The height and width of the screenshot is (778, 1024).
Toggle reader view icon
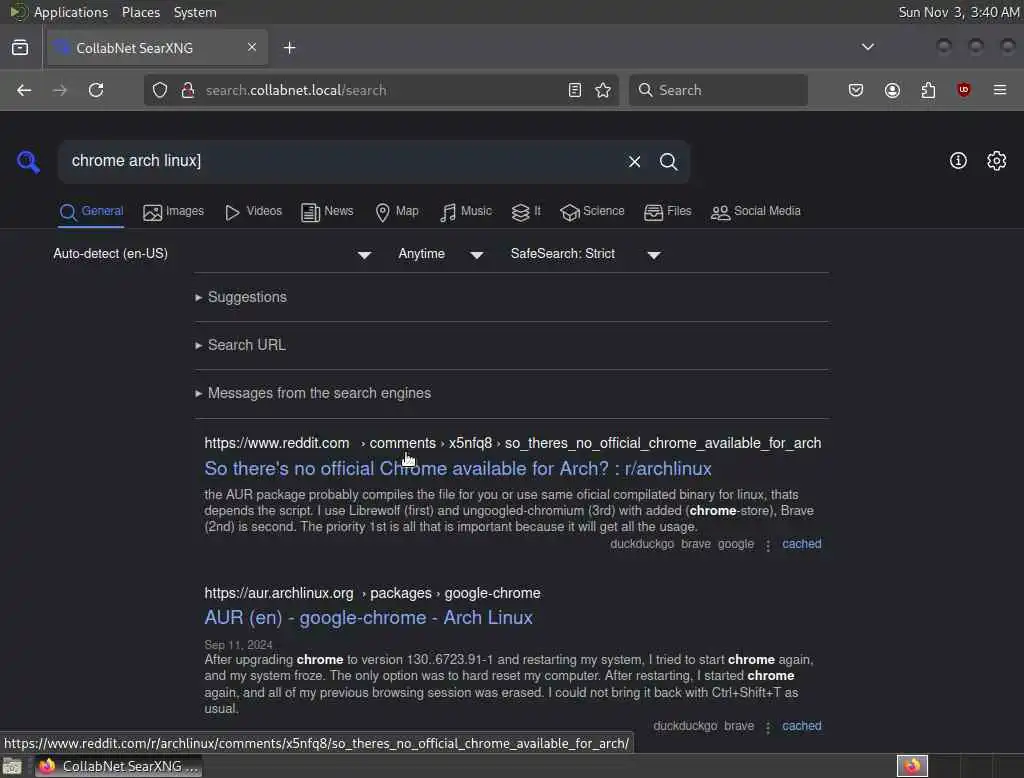pyautogui.click(x=575, y=90)
